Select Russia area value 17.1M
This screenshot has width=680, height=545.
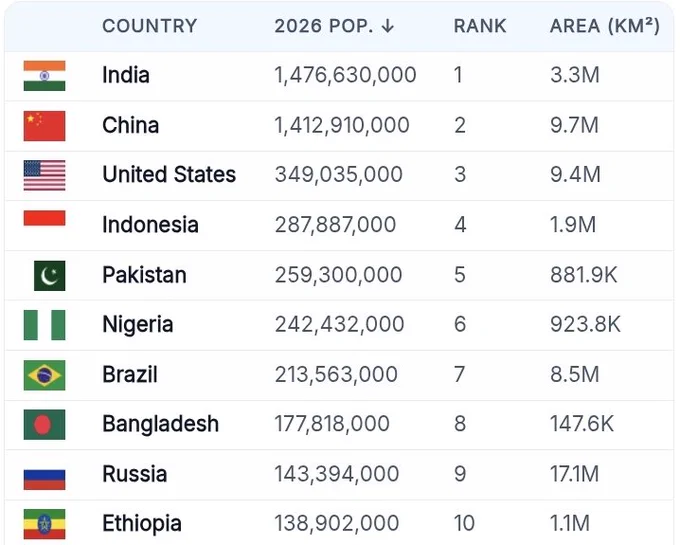(574, 474)
